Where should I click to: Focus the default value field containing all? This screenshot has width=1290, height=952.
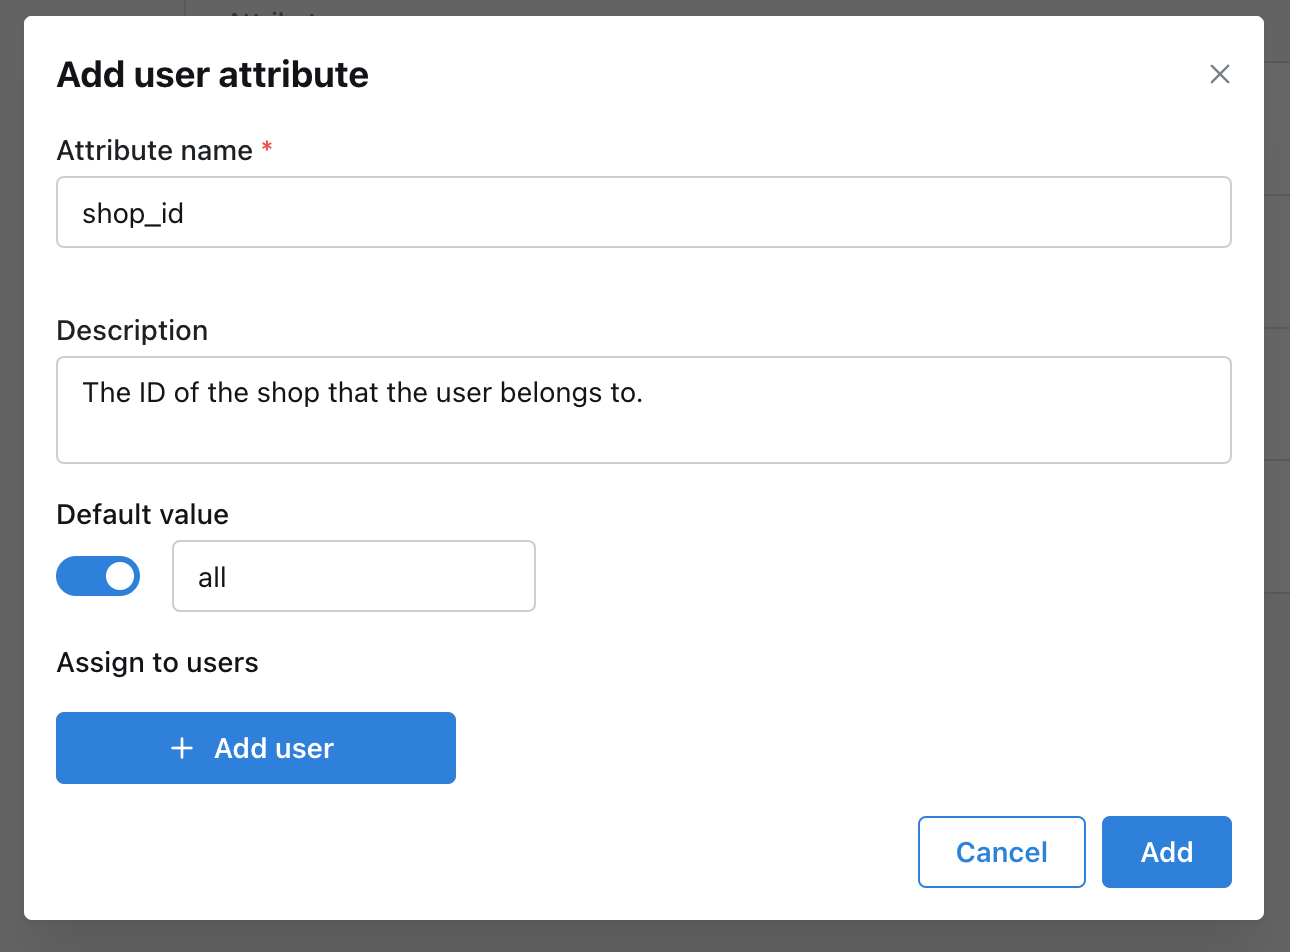pyautogui.click(x=354, y=576)
